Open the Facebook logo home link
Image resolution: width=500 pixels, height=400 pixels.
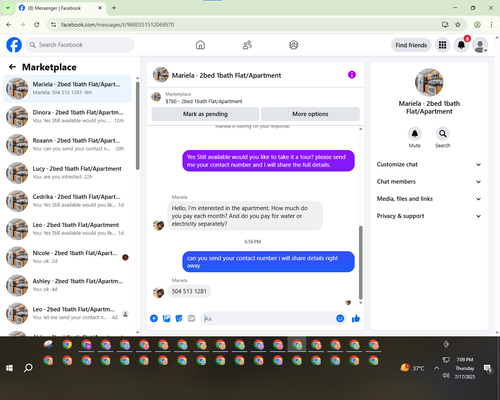(x=14, y=45)
